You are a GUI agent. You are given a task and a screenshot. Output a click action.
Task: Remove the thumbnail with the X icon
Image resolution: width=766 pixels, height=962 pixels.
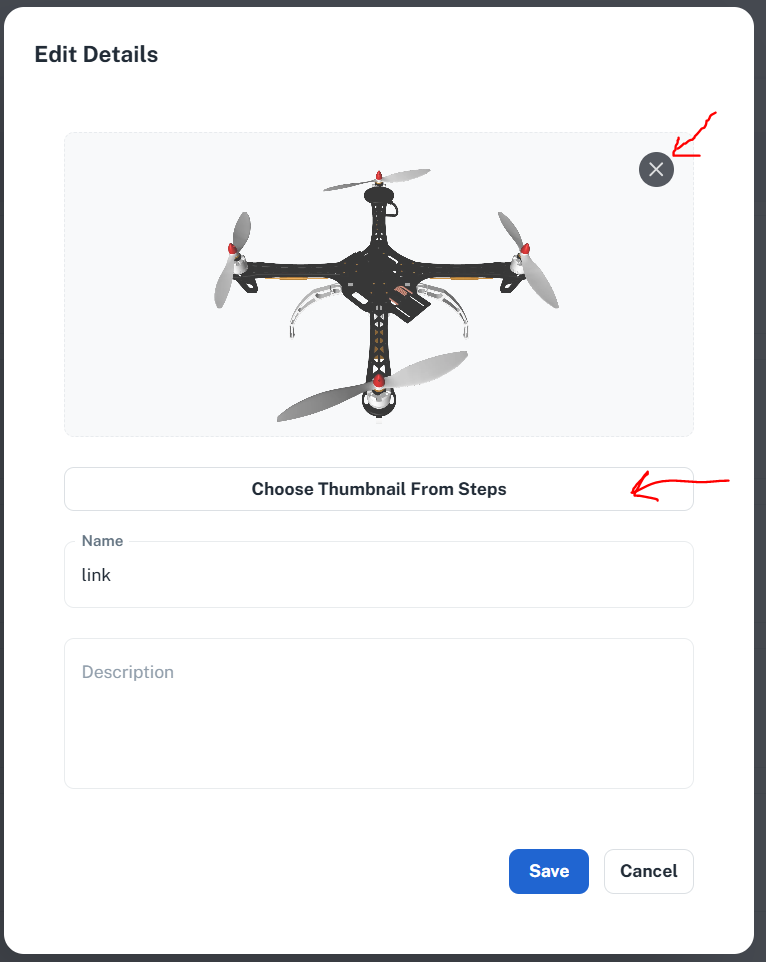pyautogui.click(x=656, y=169)
